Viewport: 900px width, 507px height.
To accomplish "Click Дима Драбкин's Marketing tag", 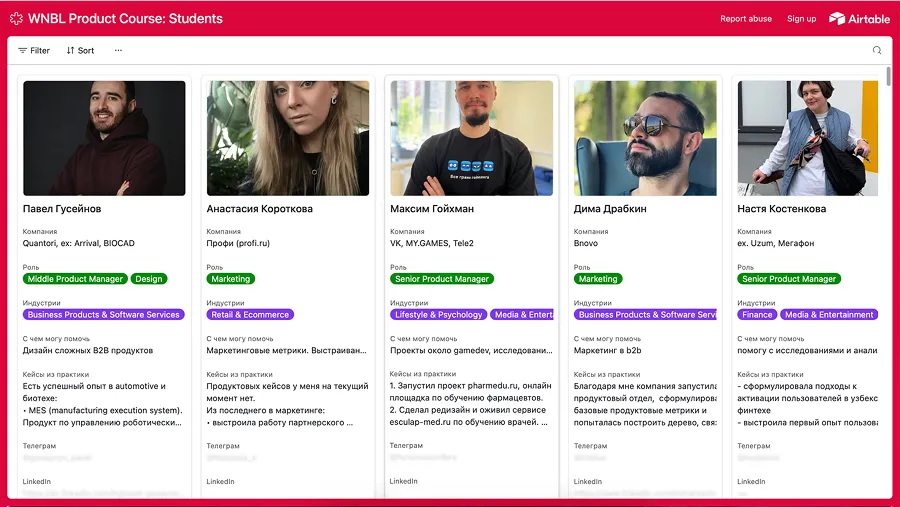I will pos(598,279).
